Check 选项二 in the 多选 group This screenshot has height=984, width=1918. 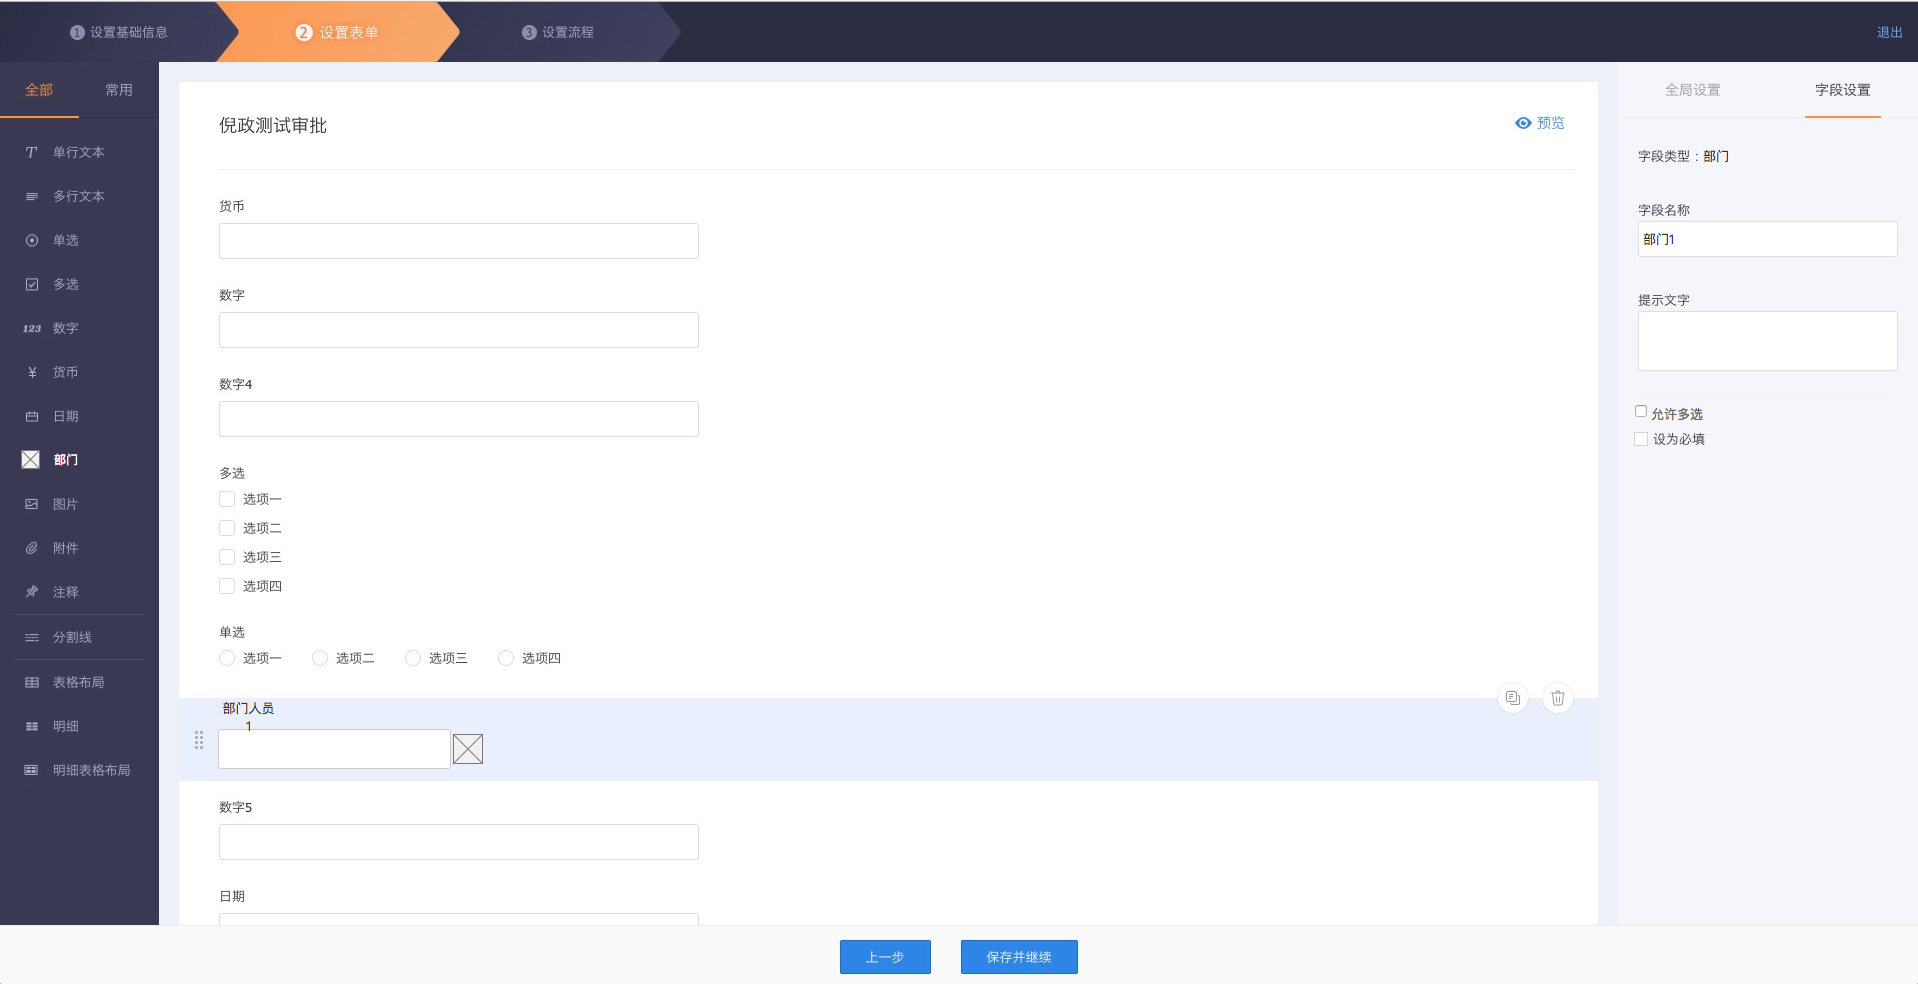[x=227, y=528]
